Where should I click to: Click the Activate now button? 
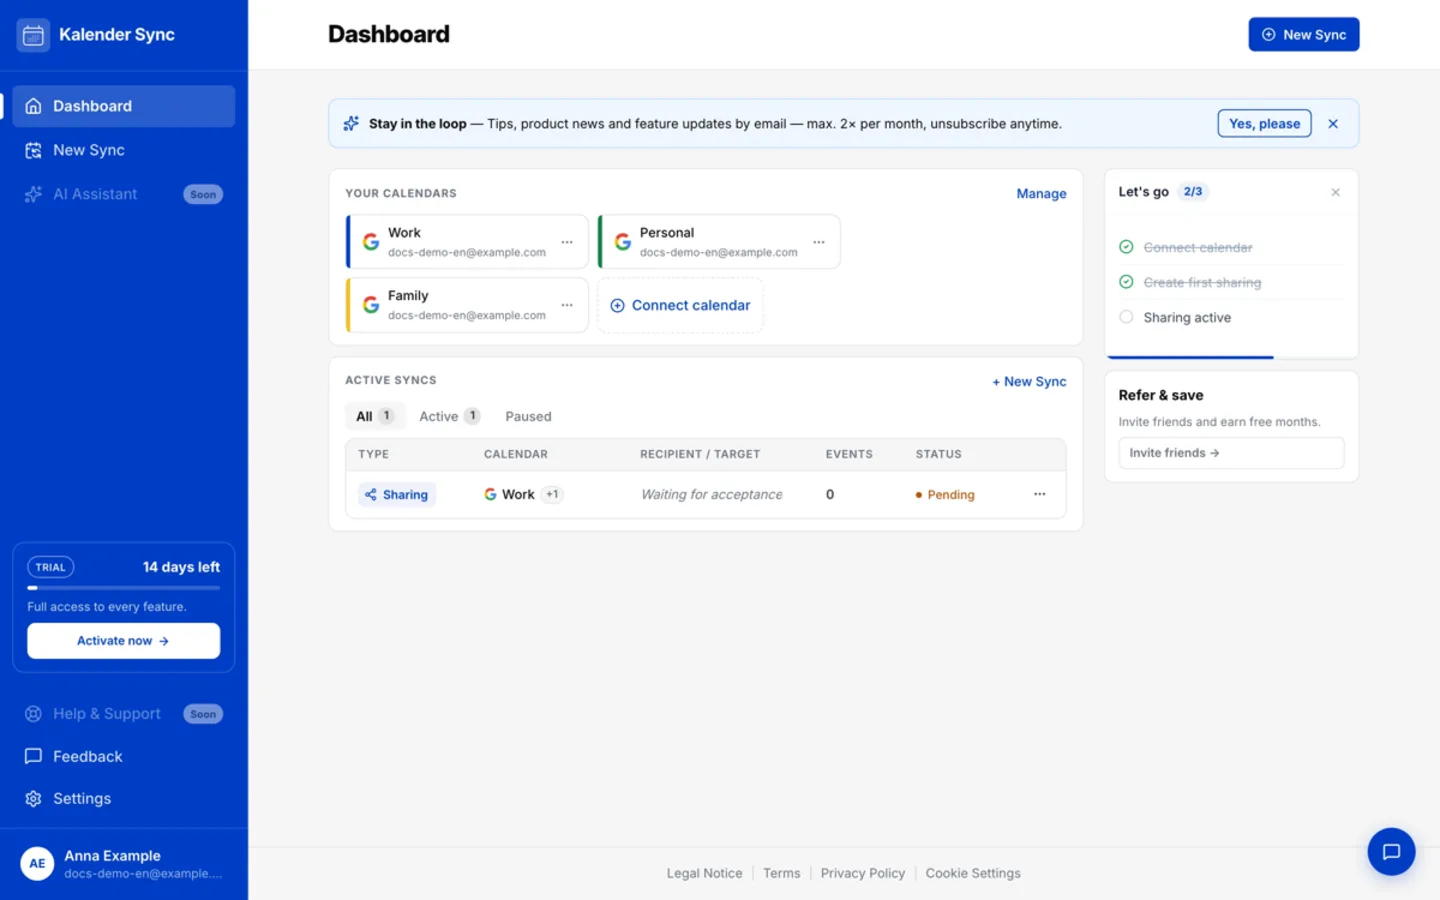(x=124, y=641)
